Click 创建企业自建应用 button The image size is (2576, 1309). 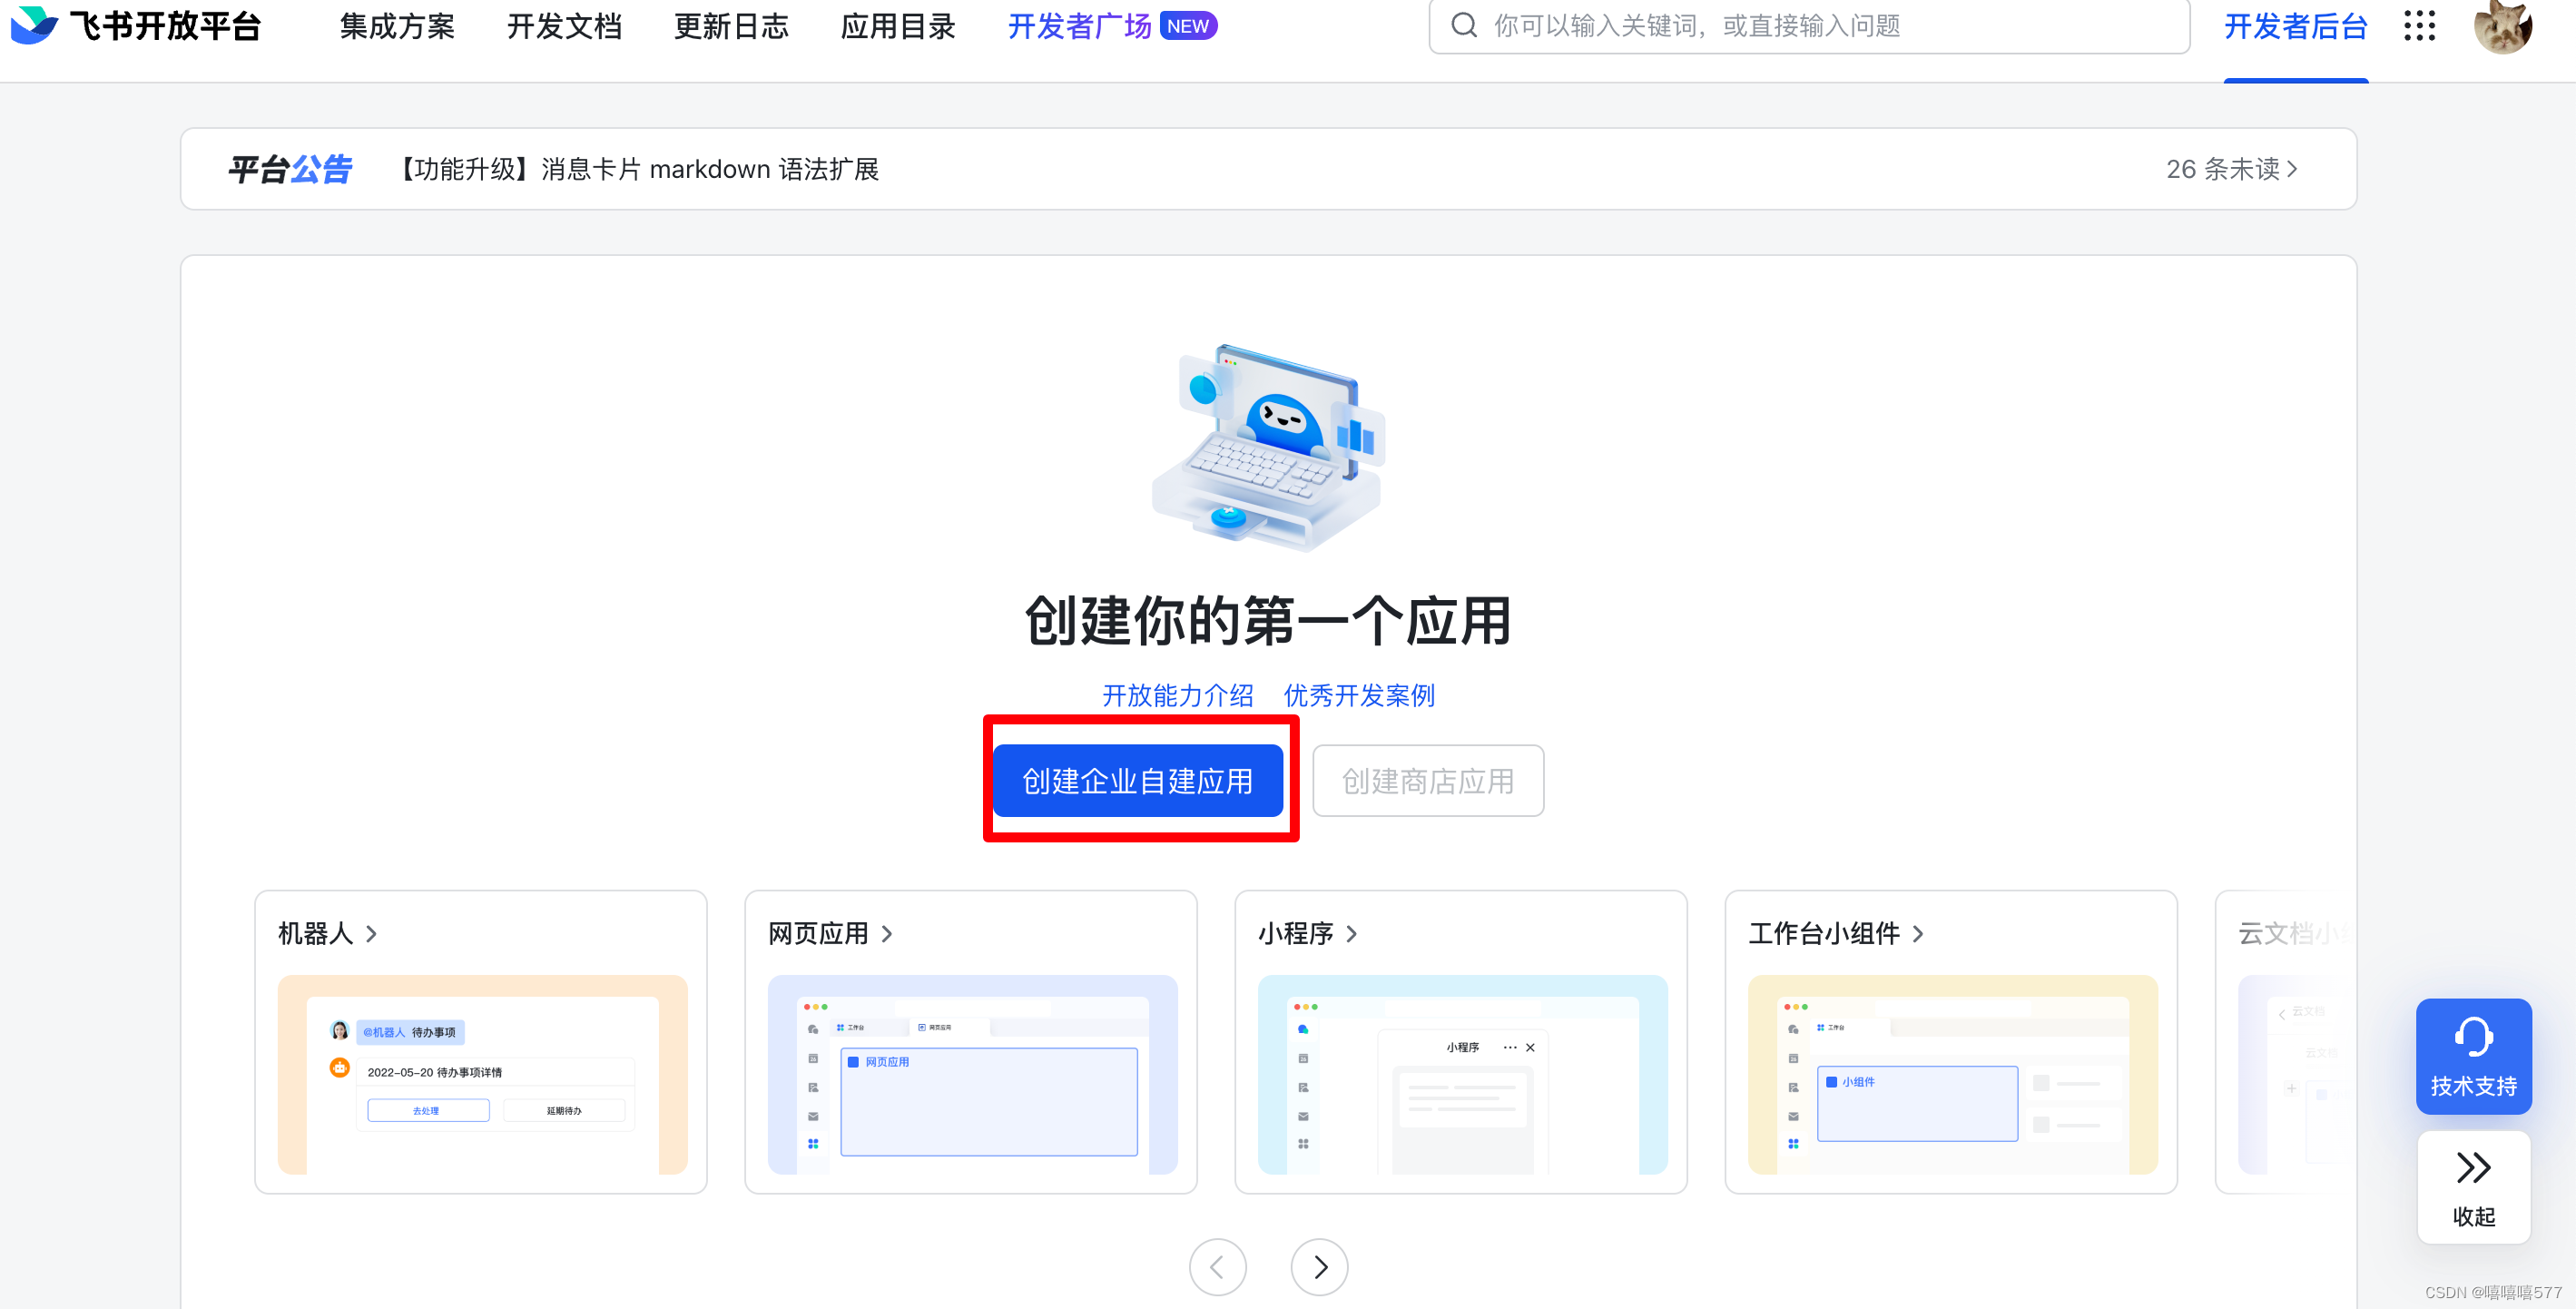tap(1137, 780)
